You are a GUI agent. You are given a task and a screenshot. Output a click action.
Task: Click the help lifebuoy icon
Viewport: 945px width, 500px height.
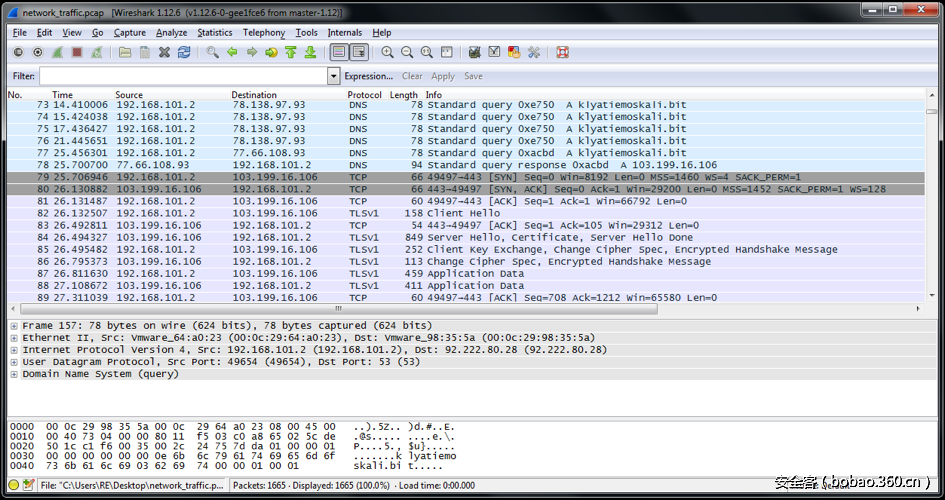pos(562,52)
